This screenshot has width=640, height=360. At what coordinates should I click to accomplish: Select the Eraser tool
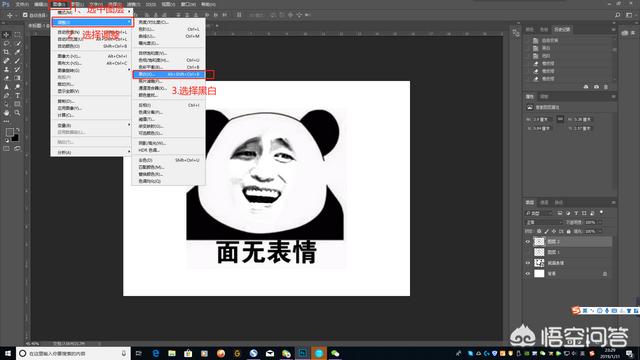coord(6,78)
